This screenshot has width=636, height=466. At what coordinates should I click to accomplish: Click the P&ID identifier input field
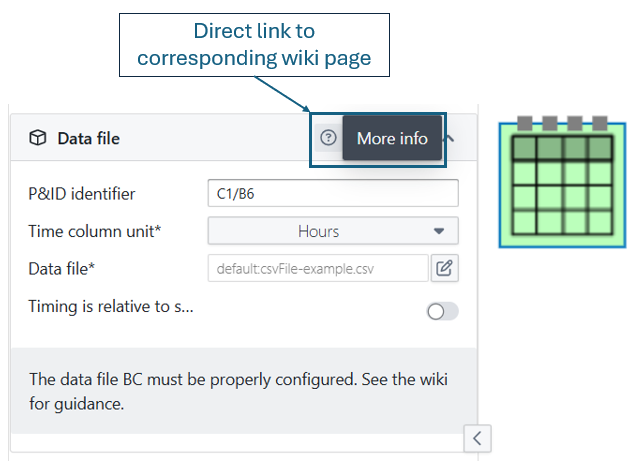click(332, 193)
